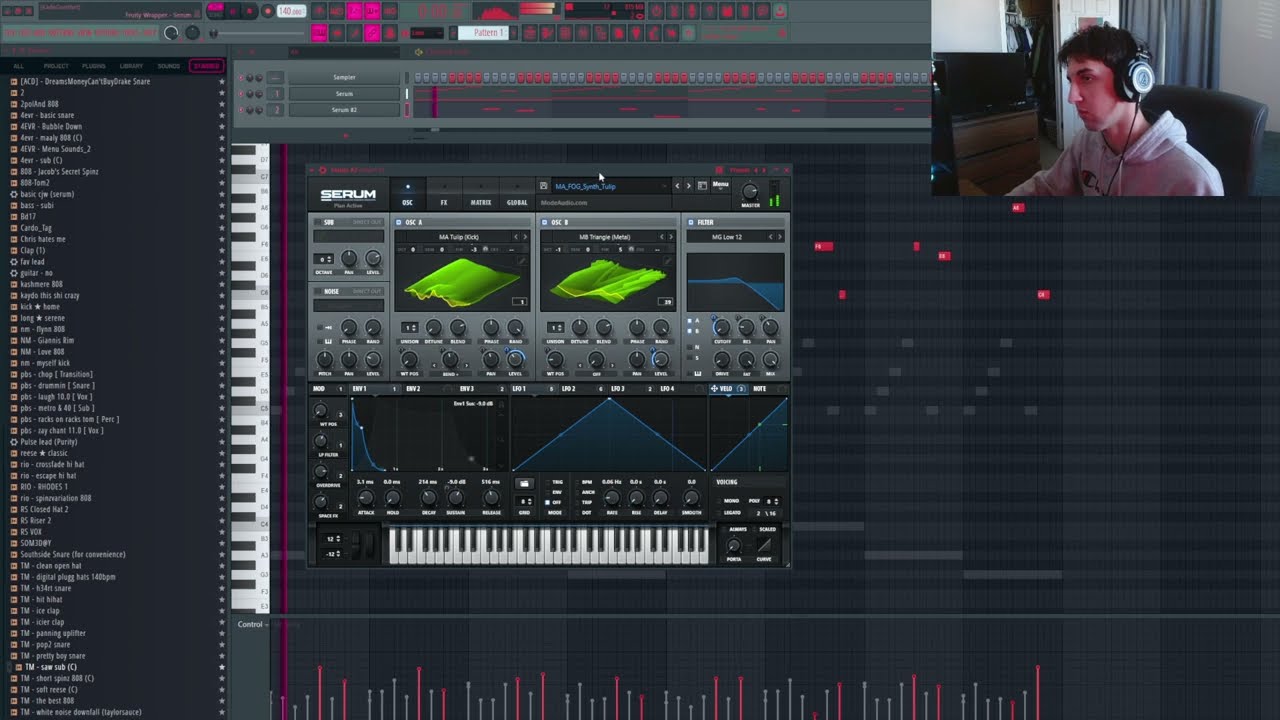This screenshot has height=720, width=1280.
Task: Open preset name dropdown MA_FOG_Synth_Tulip
Action: pos(610,186)
